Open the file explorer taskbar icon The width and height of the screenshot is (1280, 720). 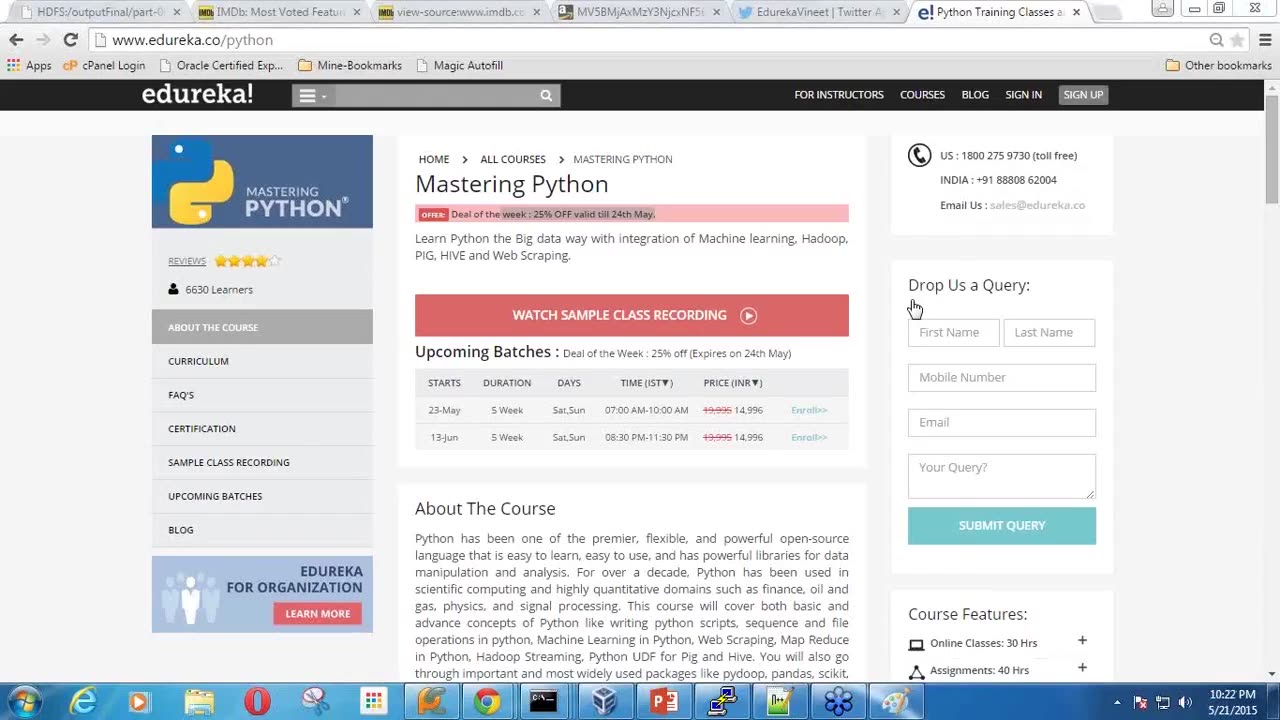click(199, 701)
